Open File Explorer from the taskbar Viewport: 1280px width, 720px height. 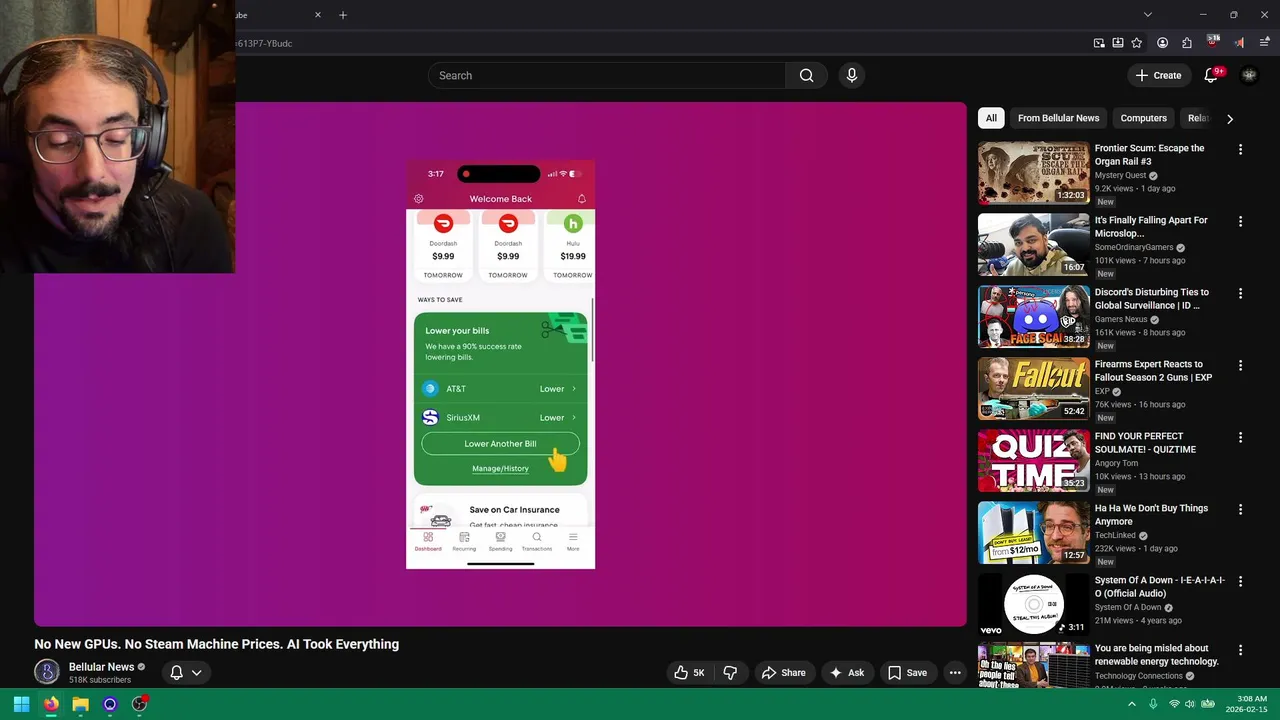click(80, 704)
